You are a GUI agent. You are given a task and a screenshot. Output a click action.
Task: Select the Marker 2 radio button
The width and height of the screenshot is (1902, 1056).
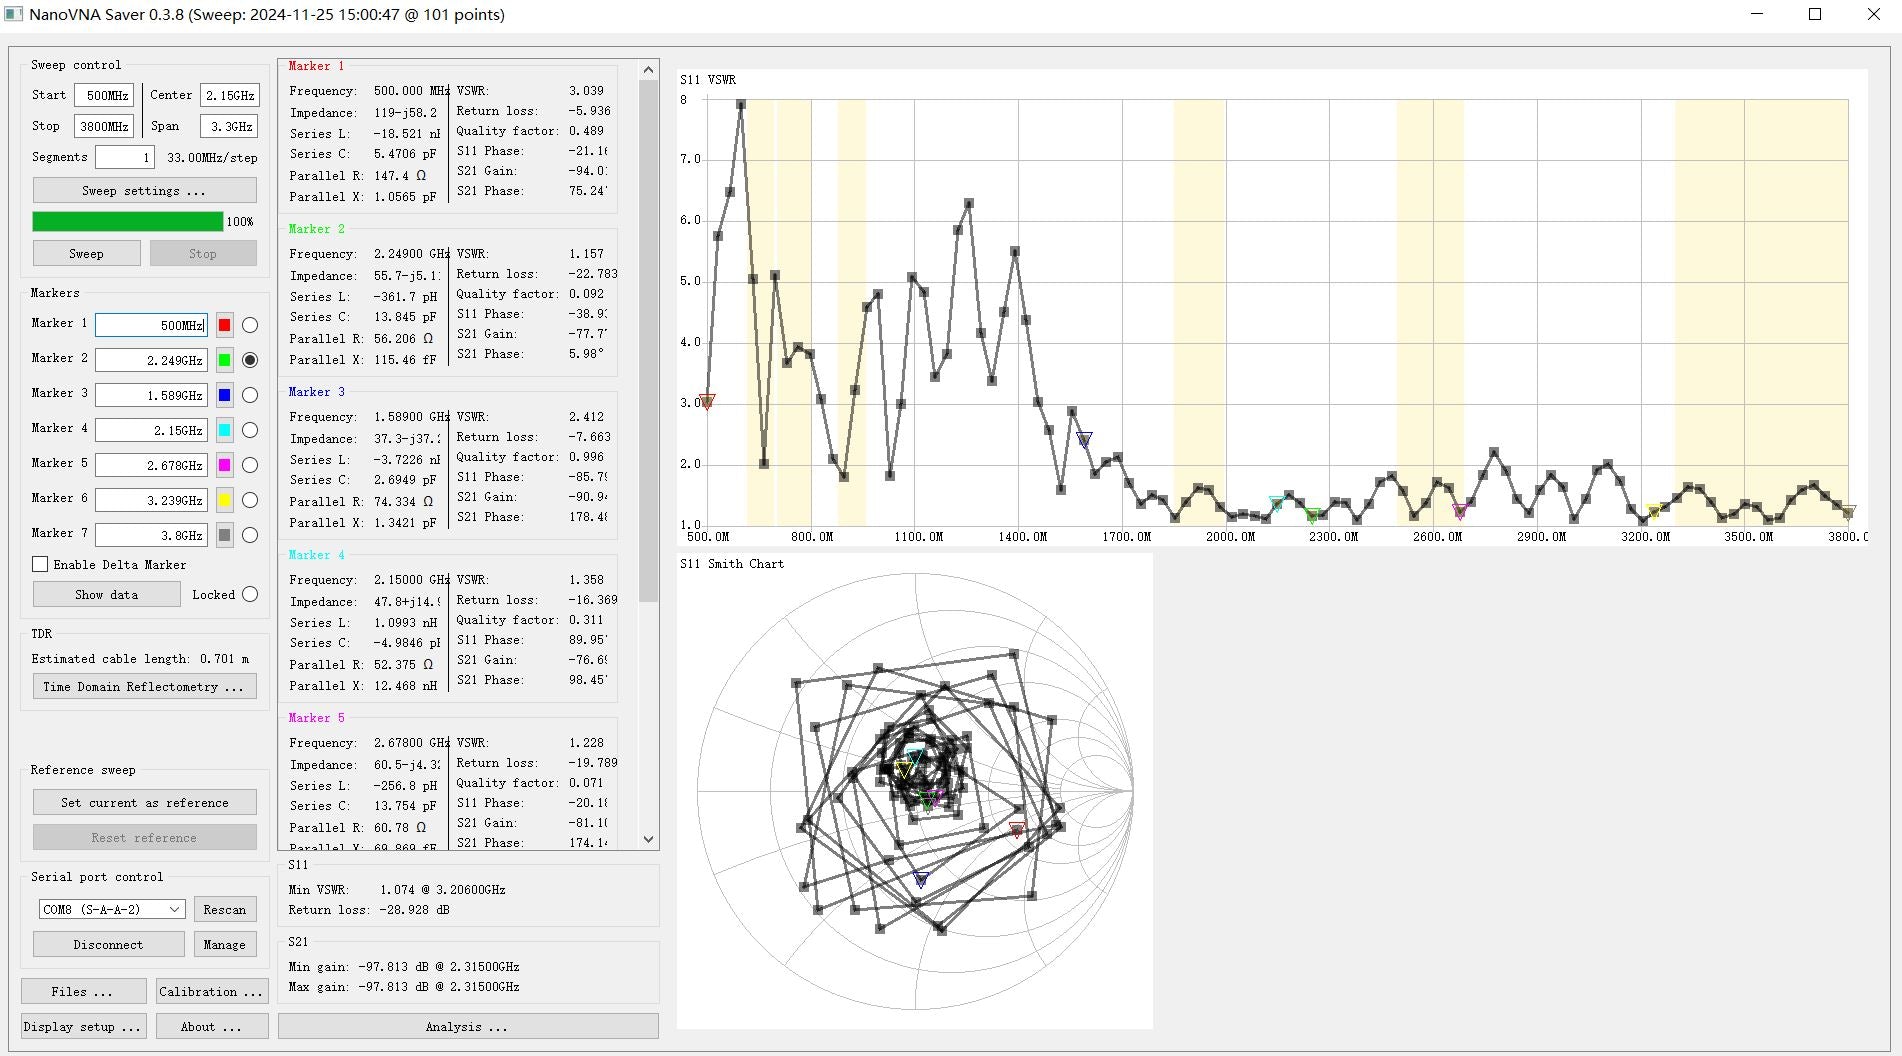point(250,360)
